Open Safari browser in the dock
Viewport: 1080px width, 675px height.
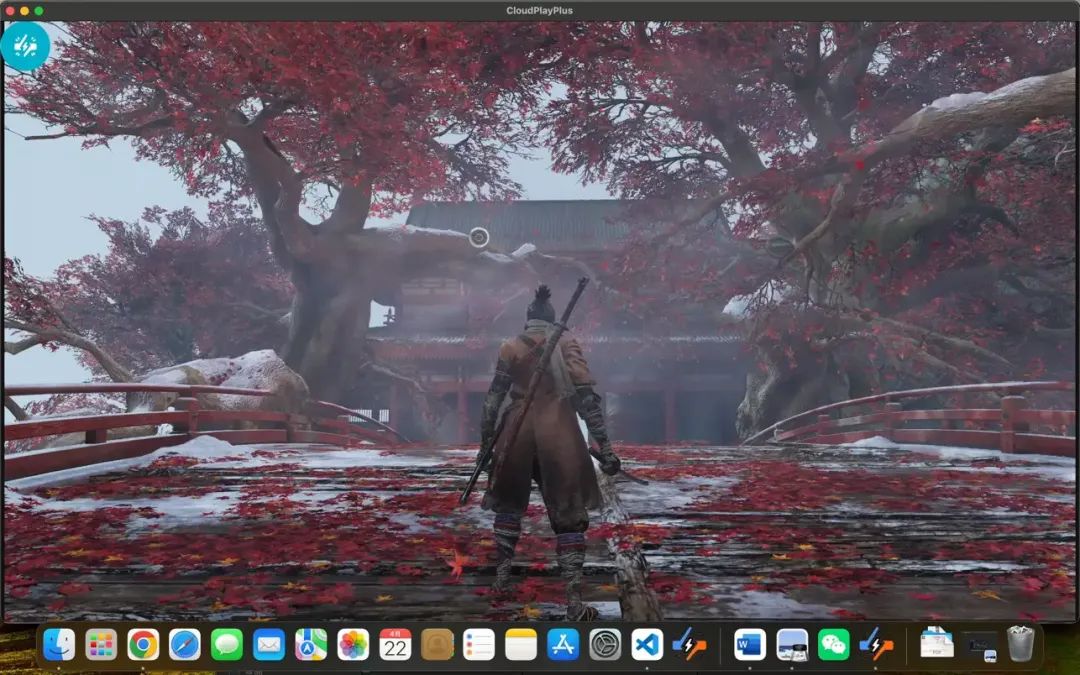pos(185,644)
